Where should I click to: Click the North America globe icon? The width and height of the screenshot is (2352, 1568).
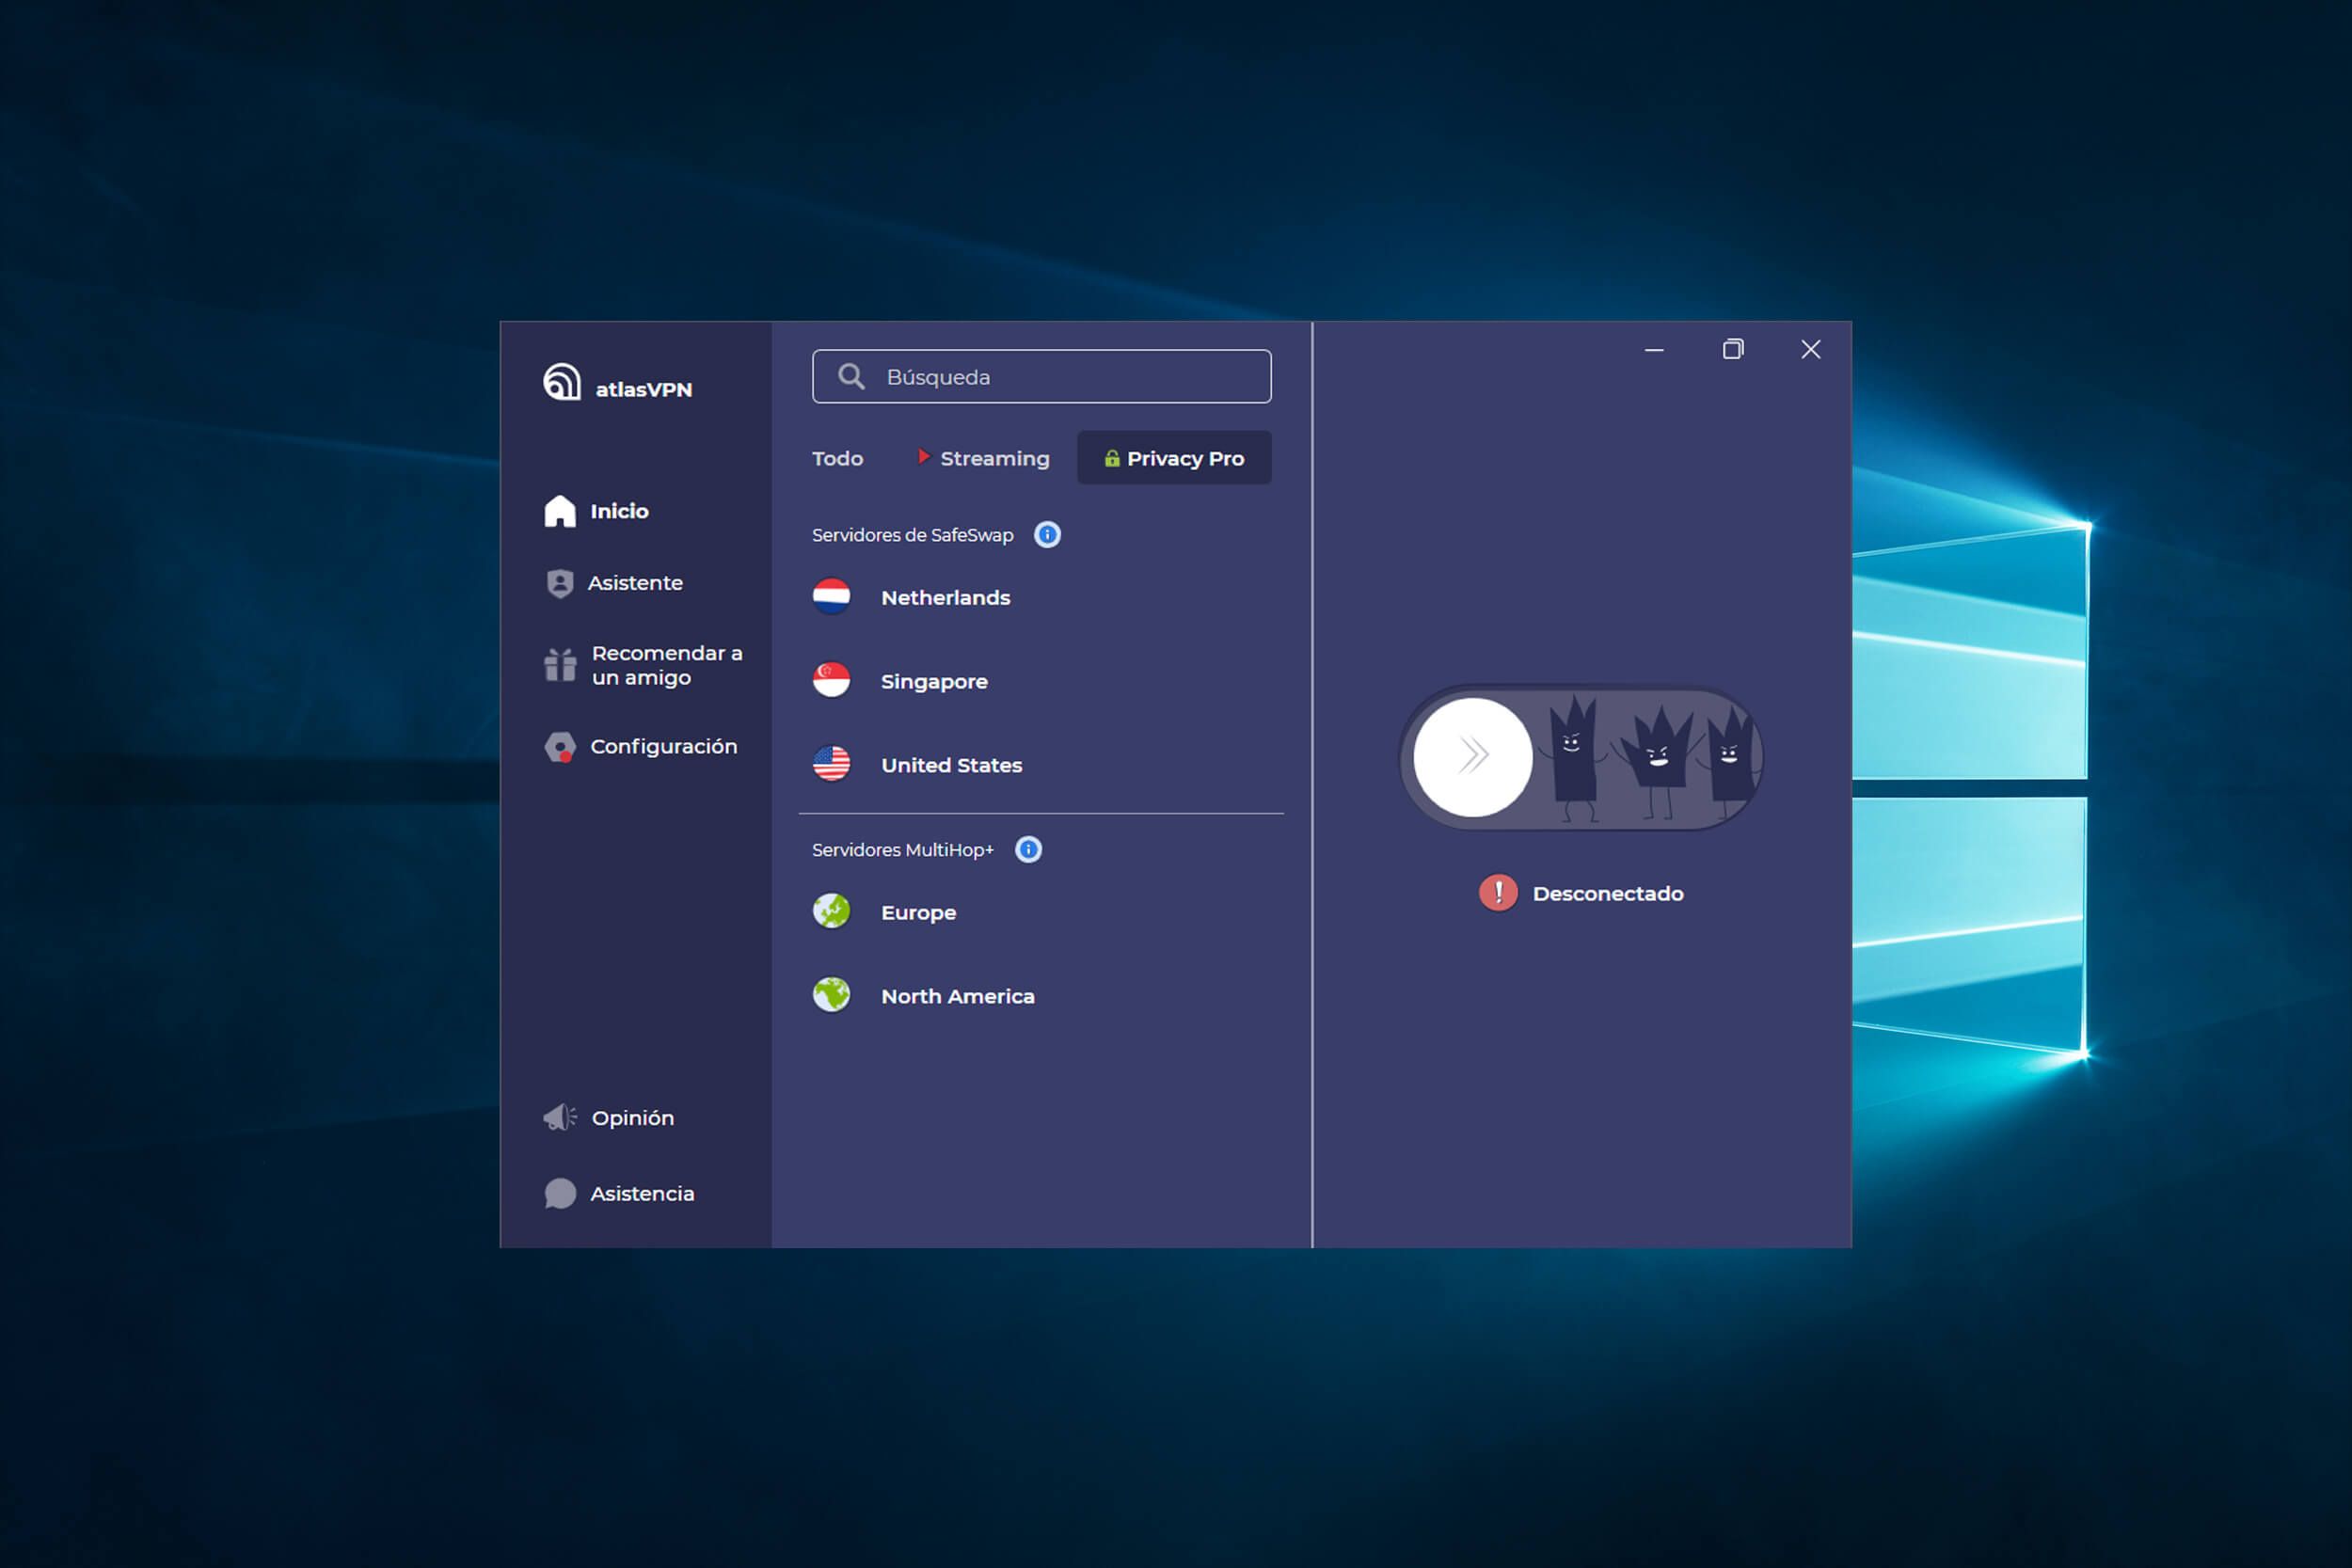831,996
